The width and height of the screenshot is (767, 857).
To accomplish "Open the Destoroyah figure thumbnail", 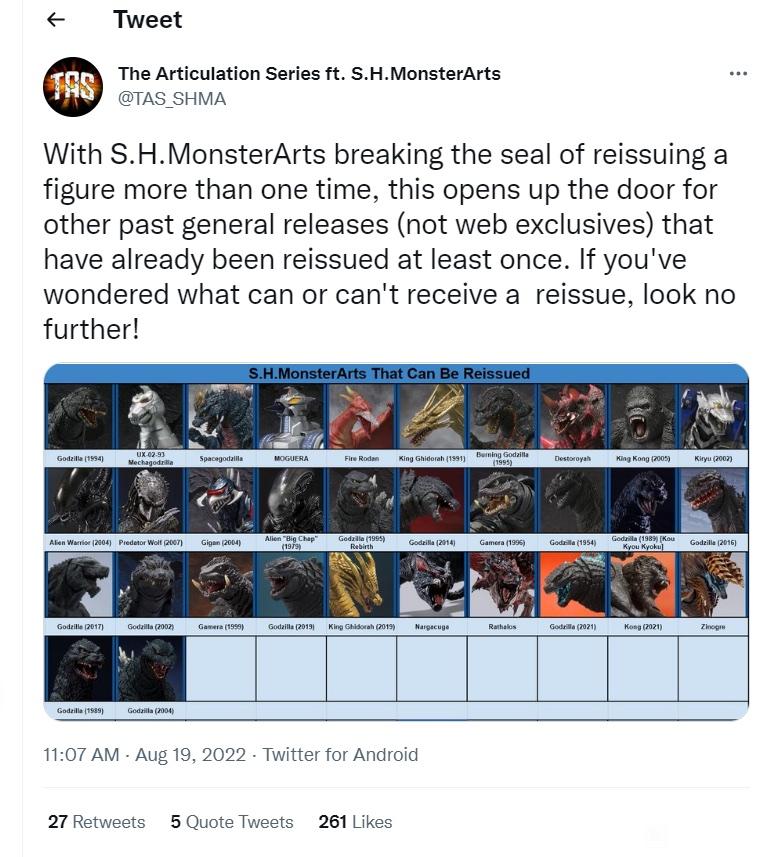I will click(572, 416).
